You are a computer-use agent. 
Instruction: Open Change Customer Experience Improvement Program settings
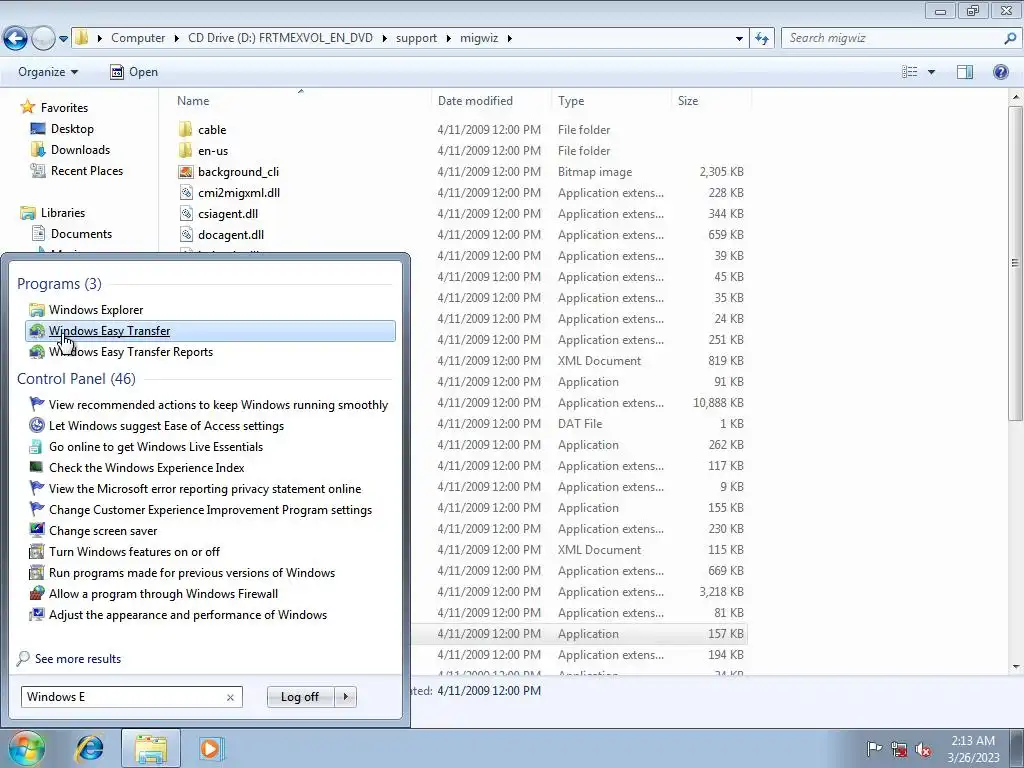pyautogui.click(x=210, y=510)
